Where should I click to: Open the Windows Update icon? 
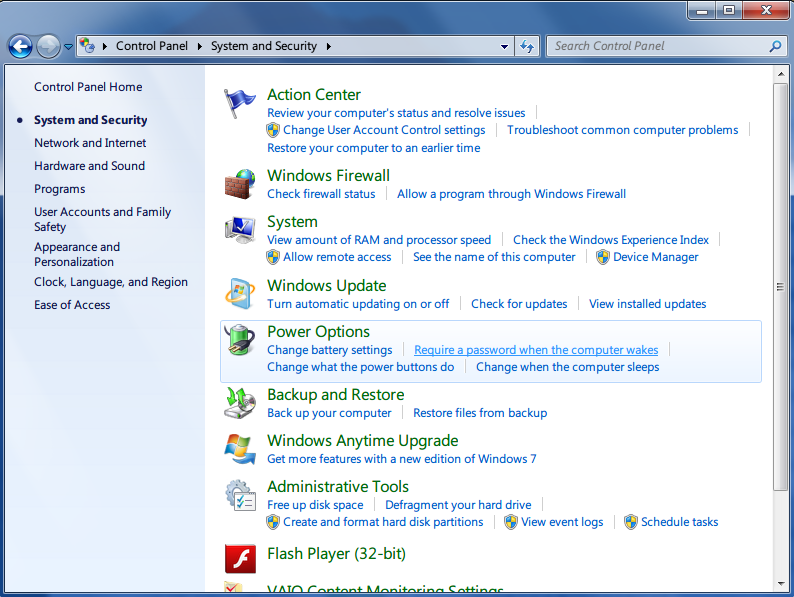[240, 294]
